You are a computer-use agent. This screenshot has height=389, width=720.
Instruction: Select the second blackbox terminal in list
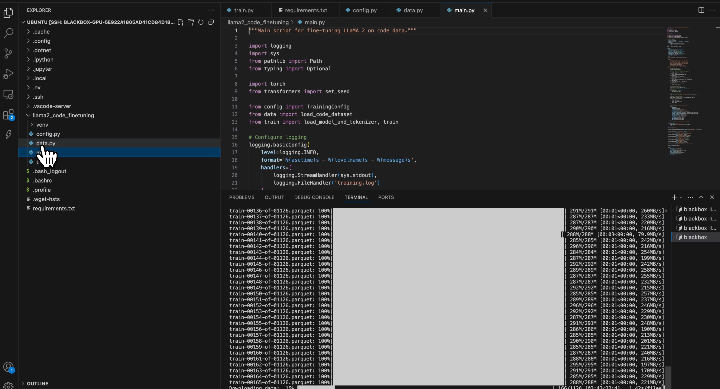(x=695, y=219)
